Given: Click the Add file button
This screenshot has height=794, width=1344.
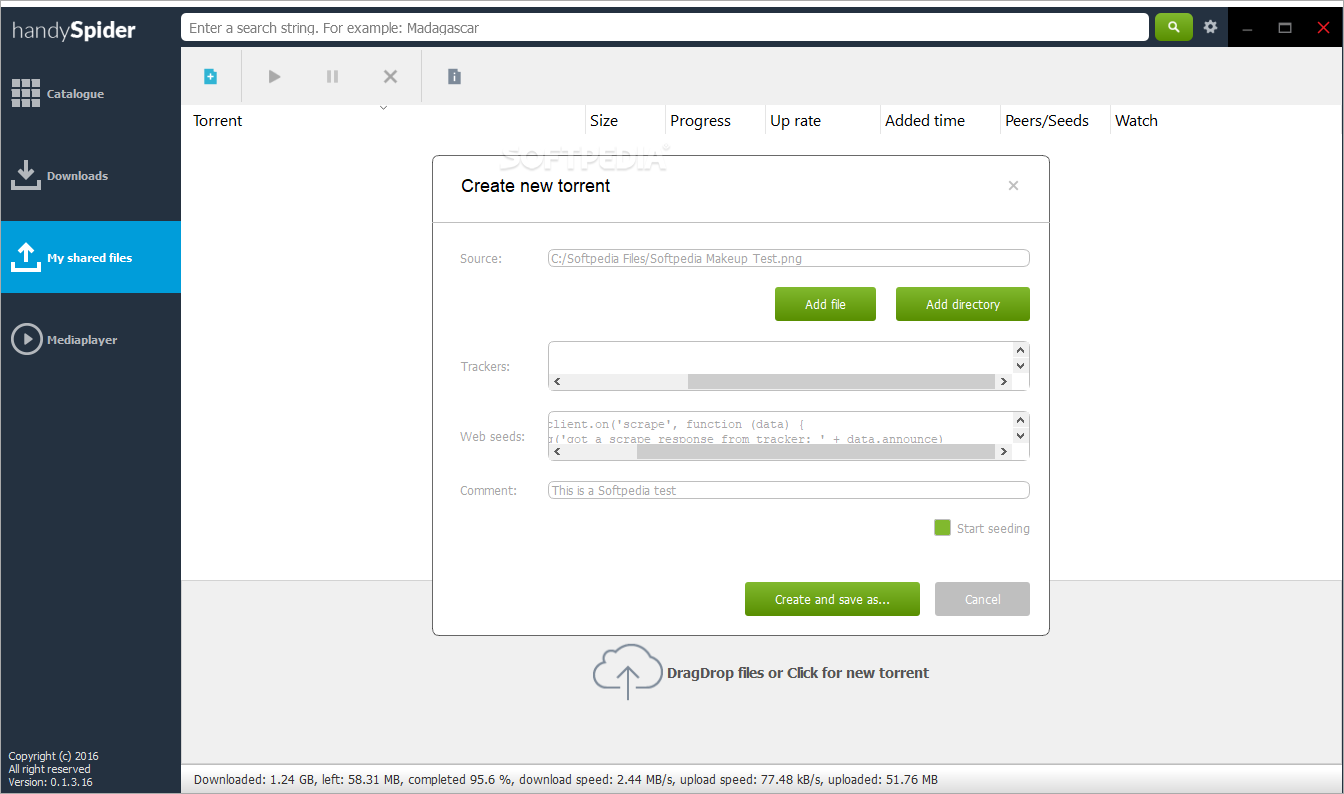Looking at the screenshot, I should (x=825, y=304).
